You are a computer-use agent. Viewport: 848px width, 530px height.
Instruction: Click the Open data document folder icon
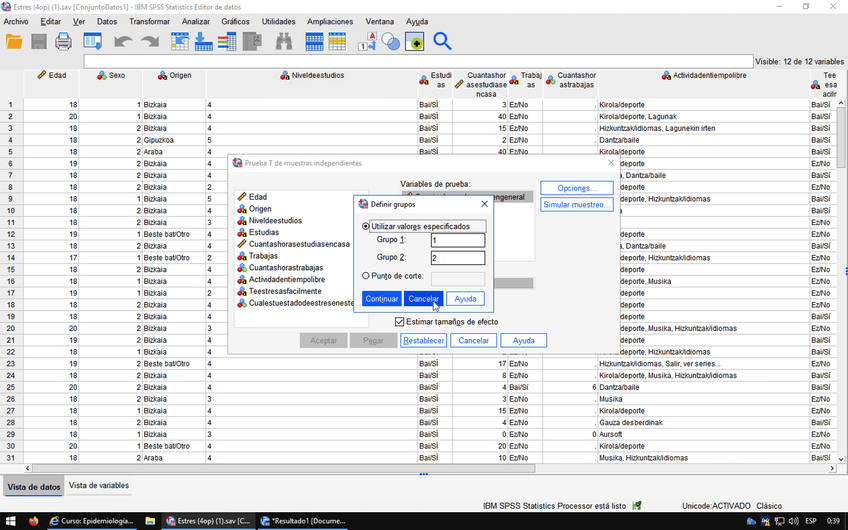14,42
